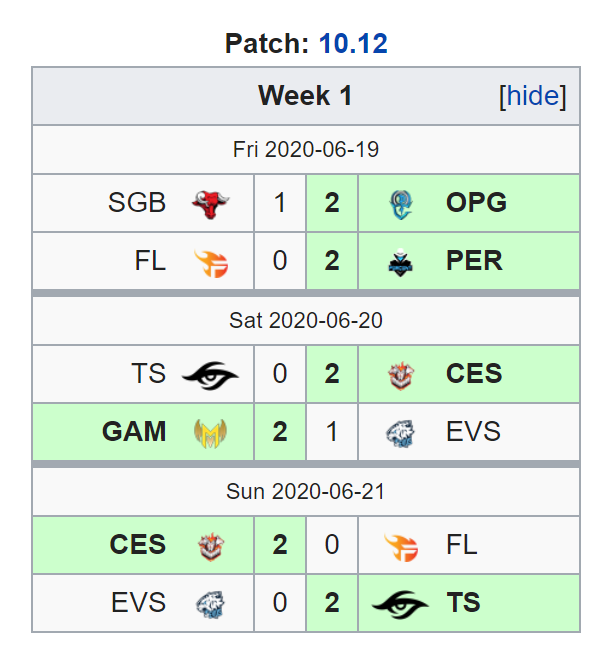Select the OPG team name
Image resolution: width=608 pixels, height=672 pixels.
coord(476,202)
